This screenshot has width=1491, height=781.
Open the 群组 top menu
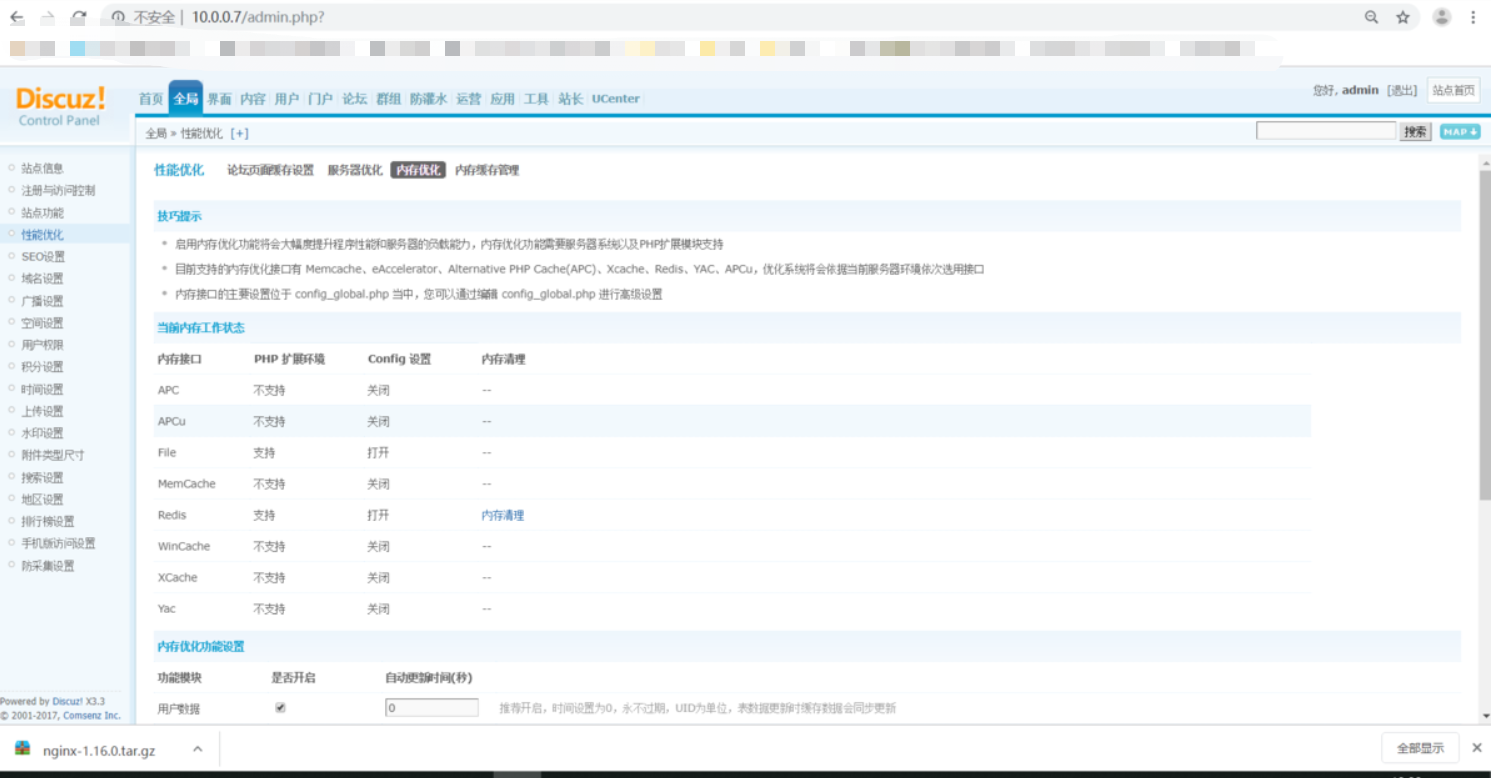[389, 99]
